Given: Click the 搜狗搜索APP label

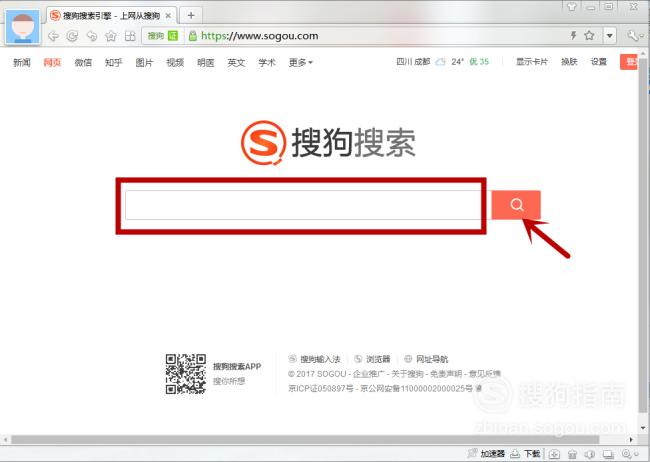Looking at the screenshot, I should coord(237,367).
